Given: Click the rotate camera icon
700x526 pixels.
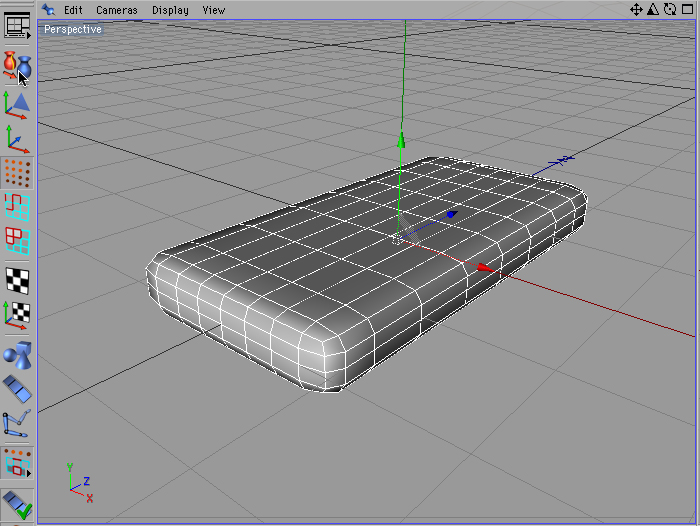Looking at the screenshot, I should coord(670,9).
